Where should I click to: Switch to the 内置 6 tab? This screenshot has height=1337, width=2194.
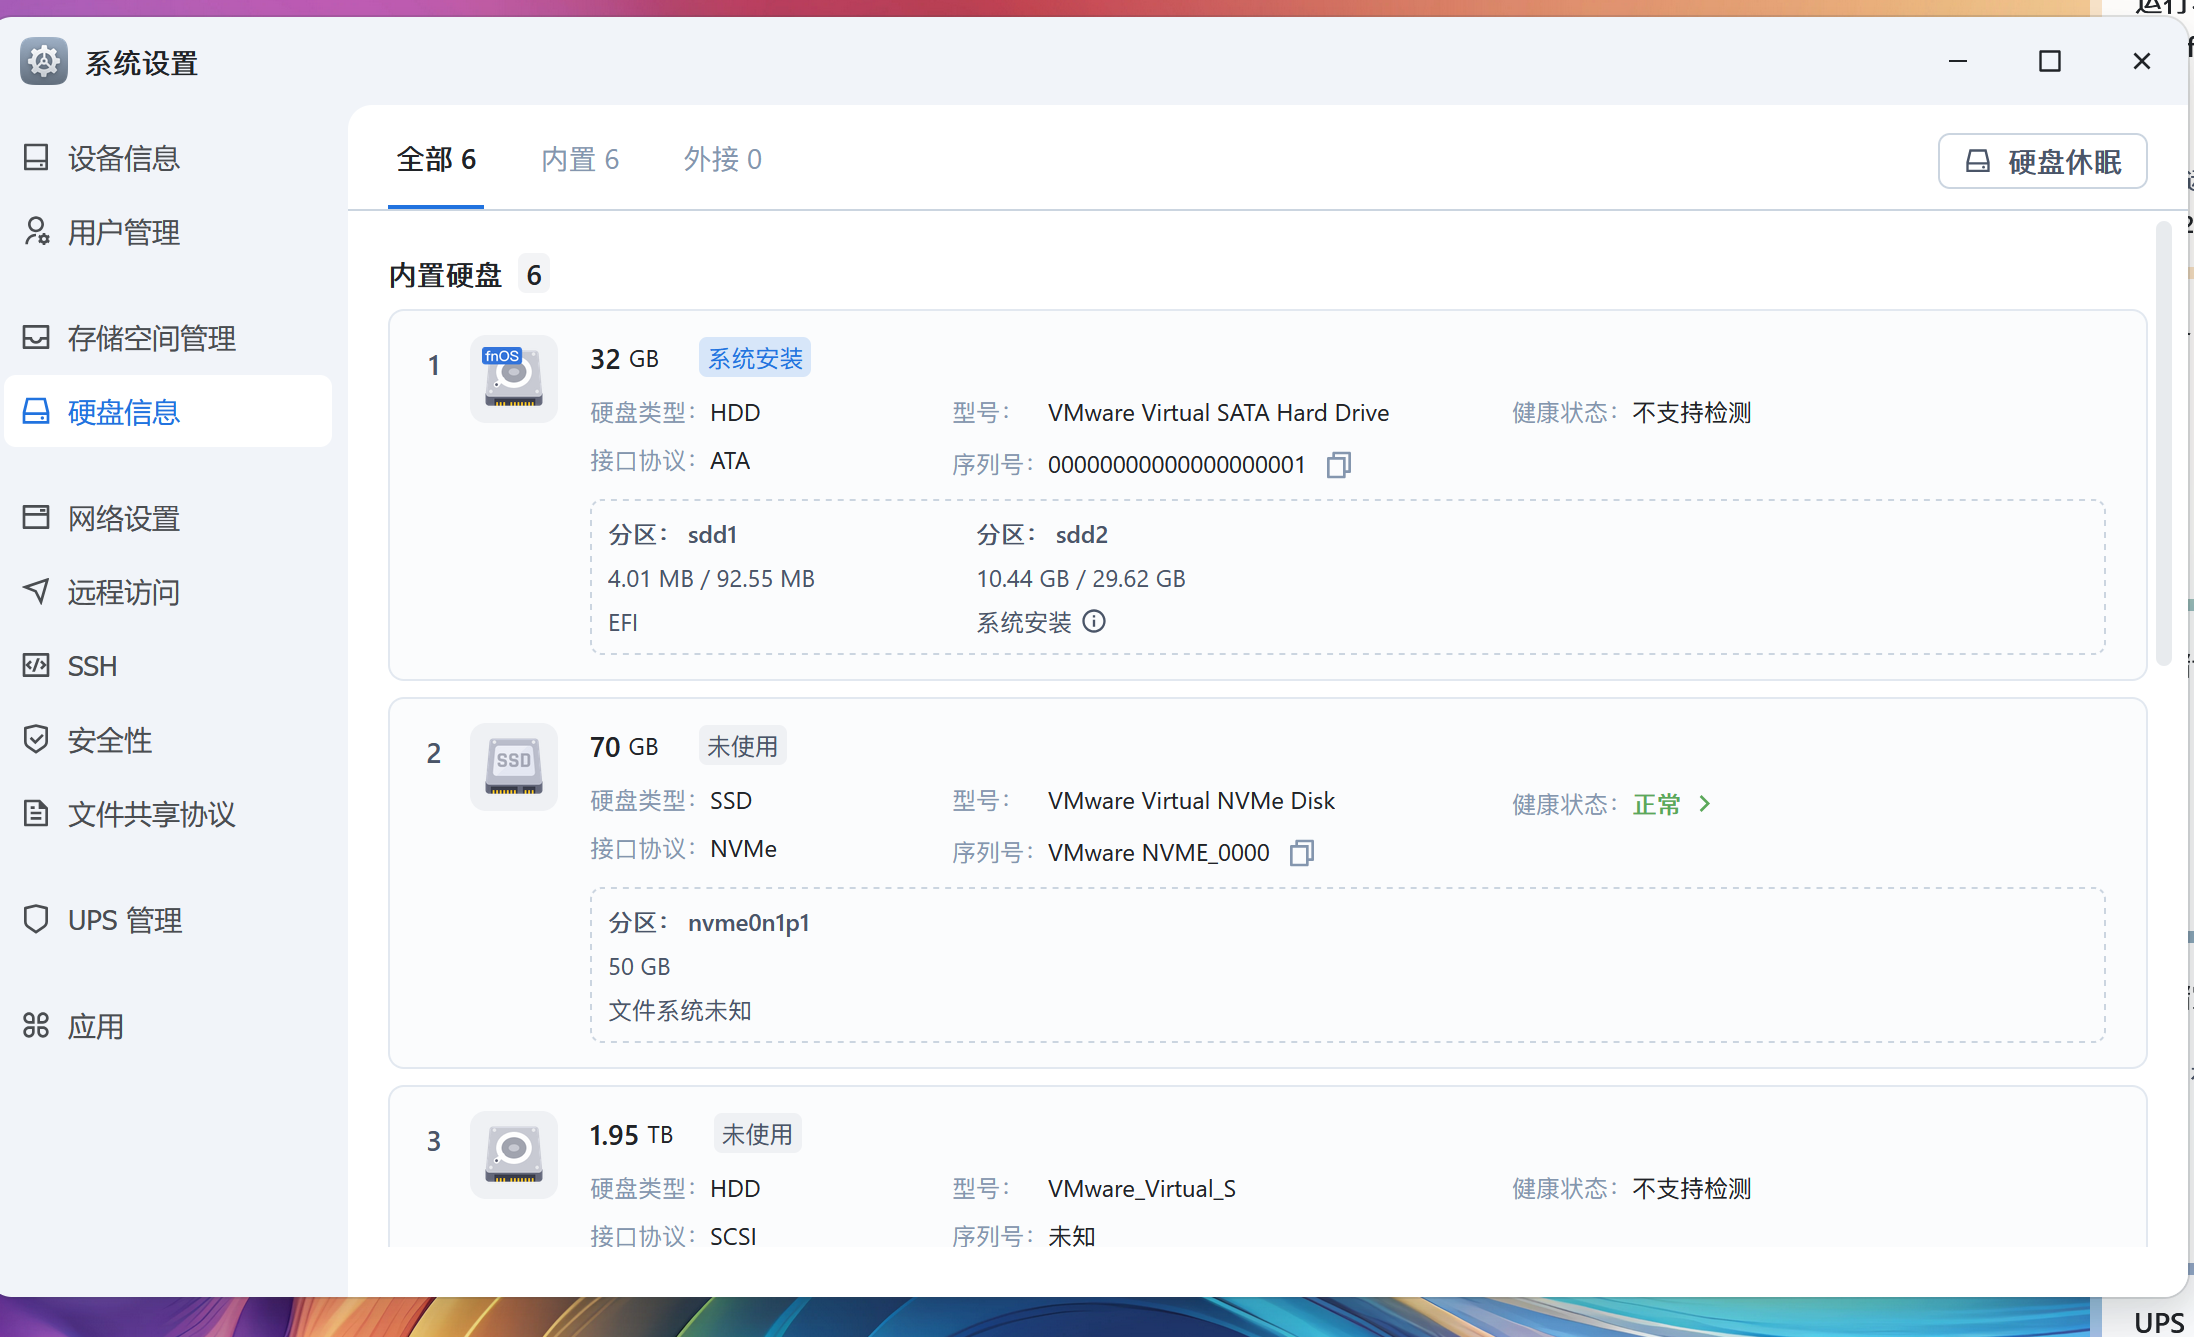point(580,160)
